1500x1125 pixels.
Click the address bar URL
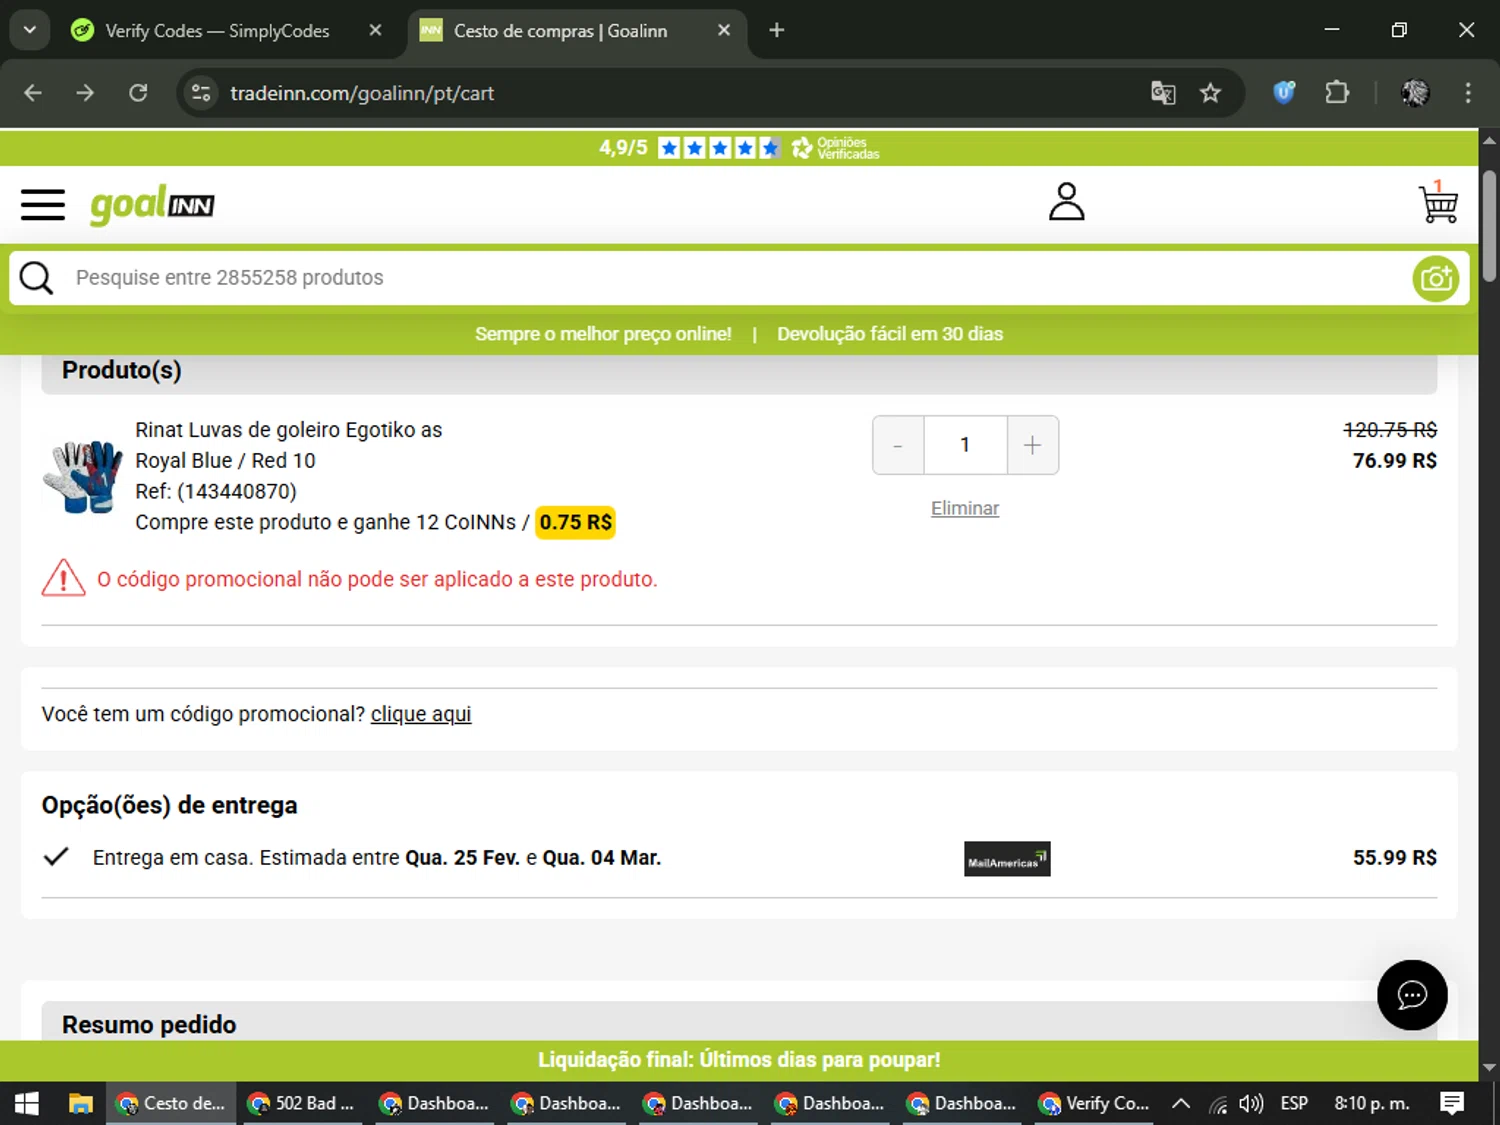pyautogui.click(x=362, y=93)
